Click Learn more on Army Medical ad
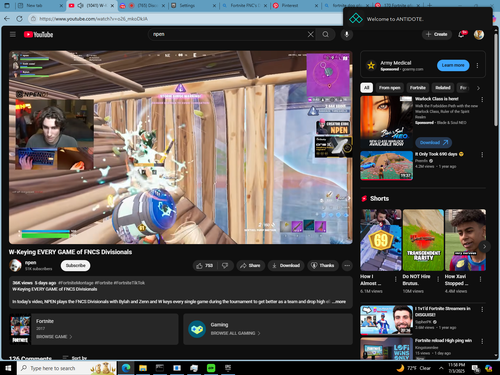The image size is (500, 375). tap(453, 65)
